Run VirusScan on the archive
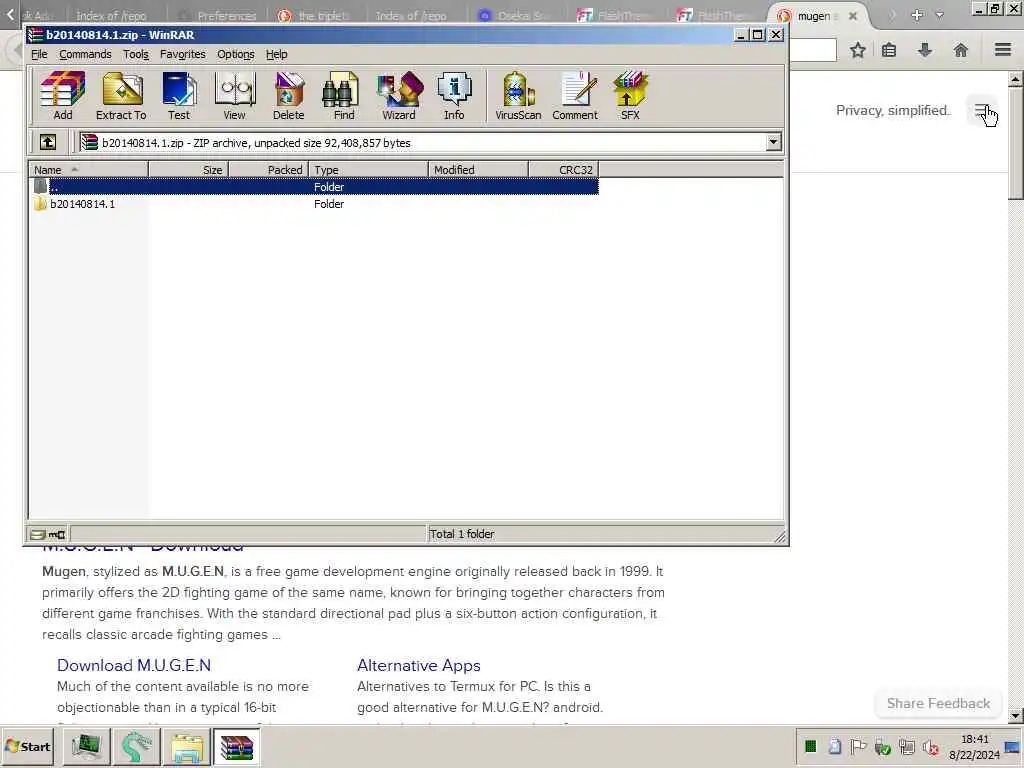 pyautogui.click(x=518, y=95)
